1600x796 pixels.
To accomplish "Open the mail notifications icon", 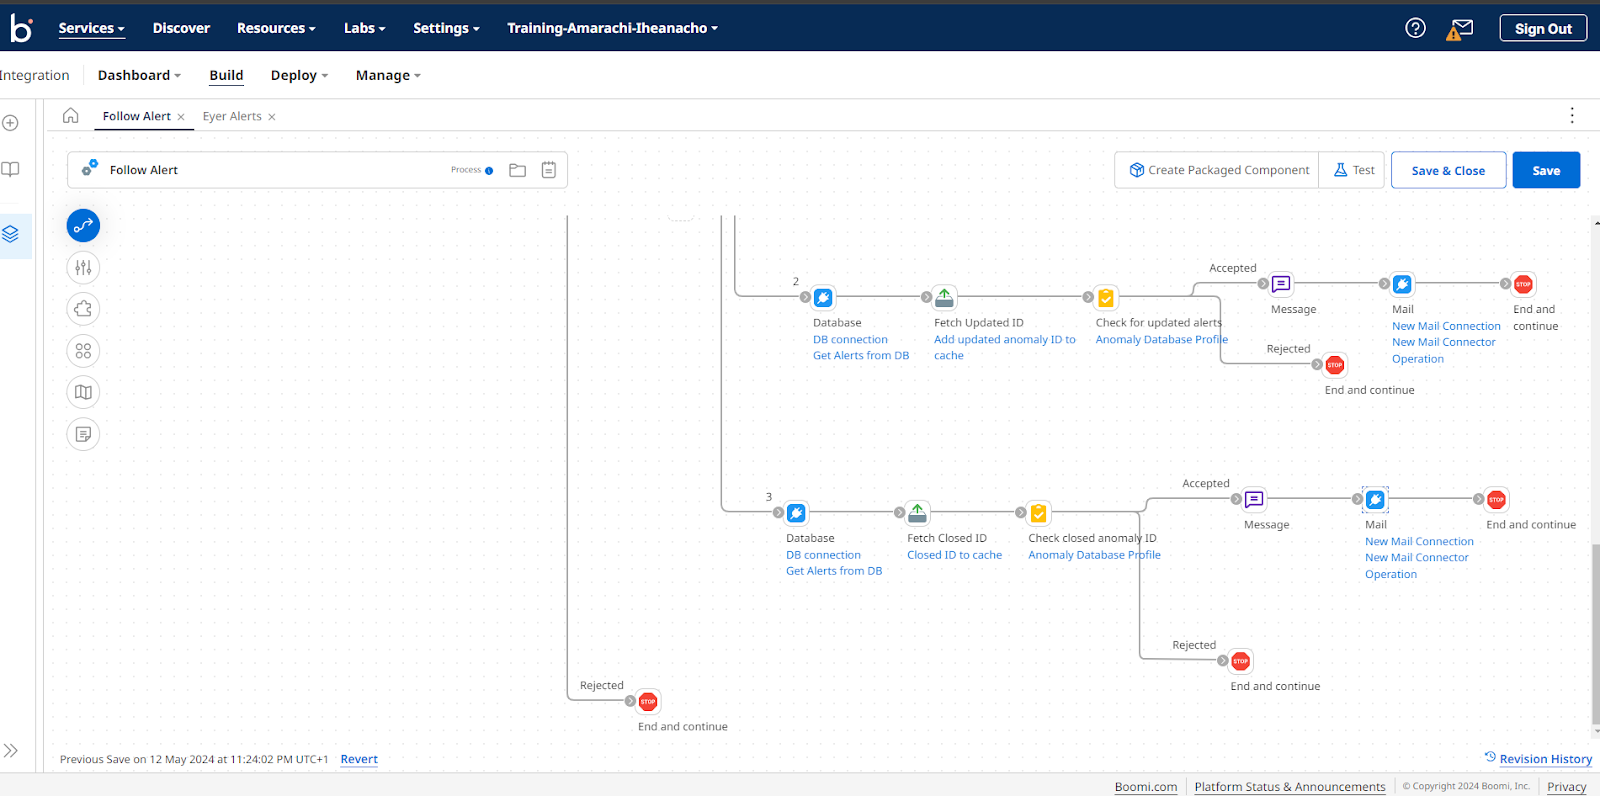I will (1460, 29).
